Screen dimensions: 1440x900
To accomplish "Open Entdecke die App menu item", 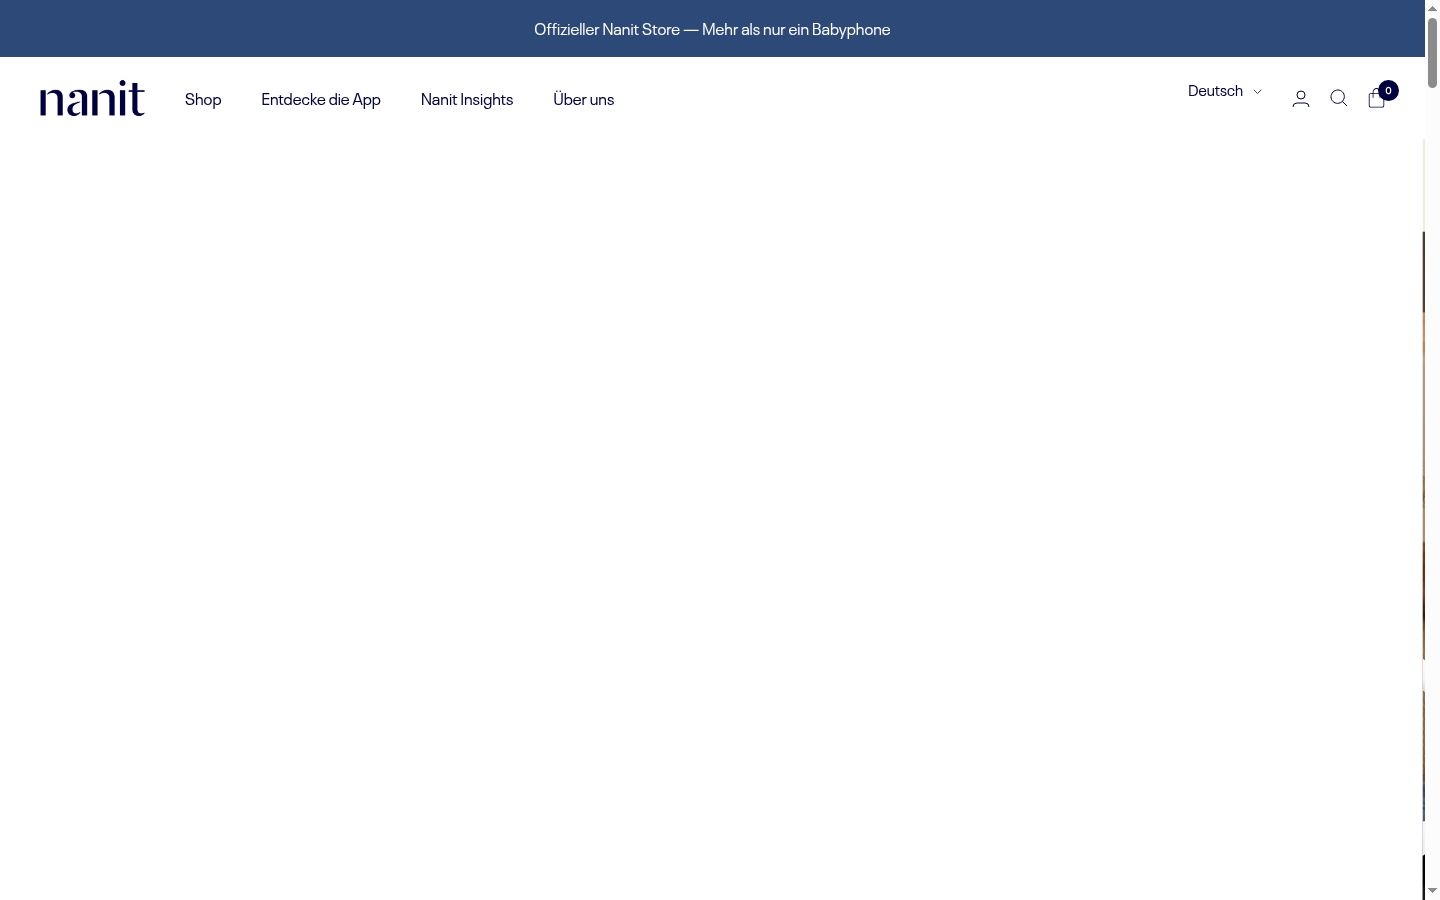I will (321, 99).
